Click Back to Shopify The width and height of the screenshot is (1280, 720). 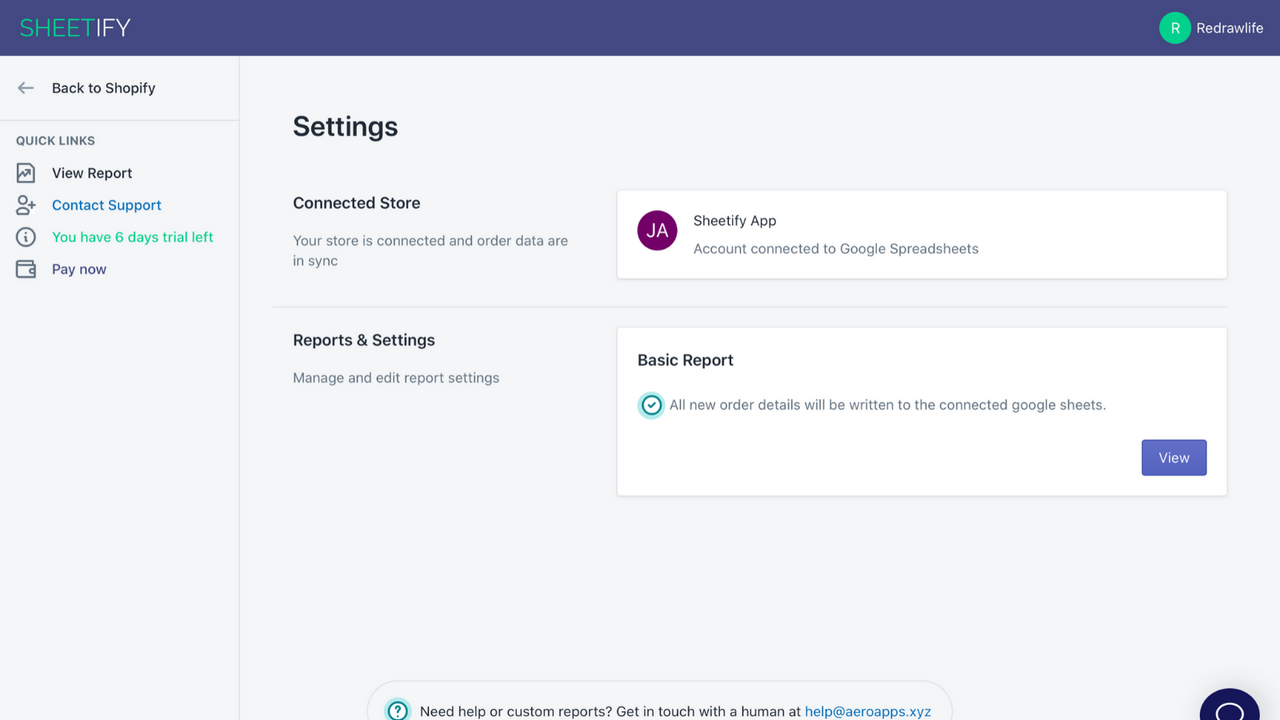click(103, 88)
